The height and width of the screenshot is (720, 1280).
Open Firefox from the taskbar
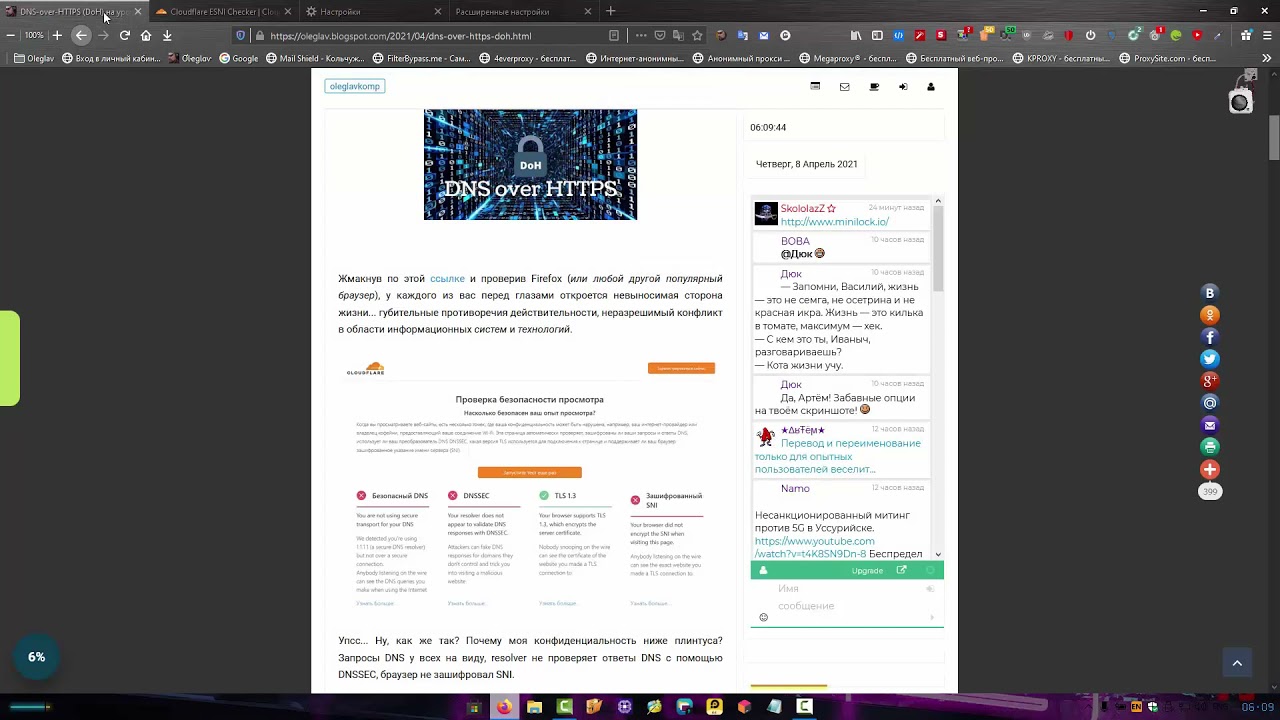click(504, 707)
